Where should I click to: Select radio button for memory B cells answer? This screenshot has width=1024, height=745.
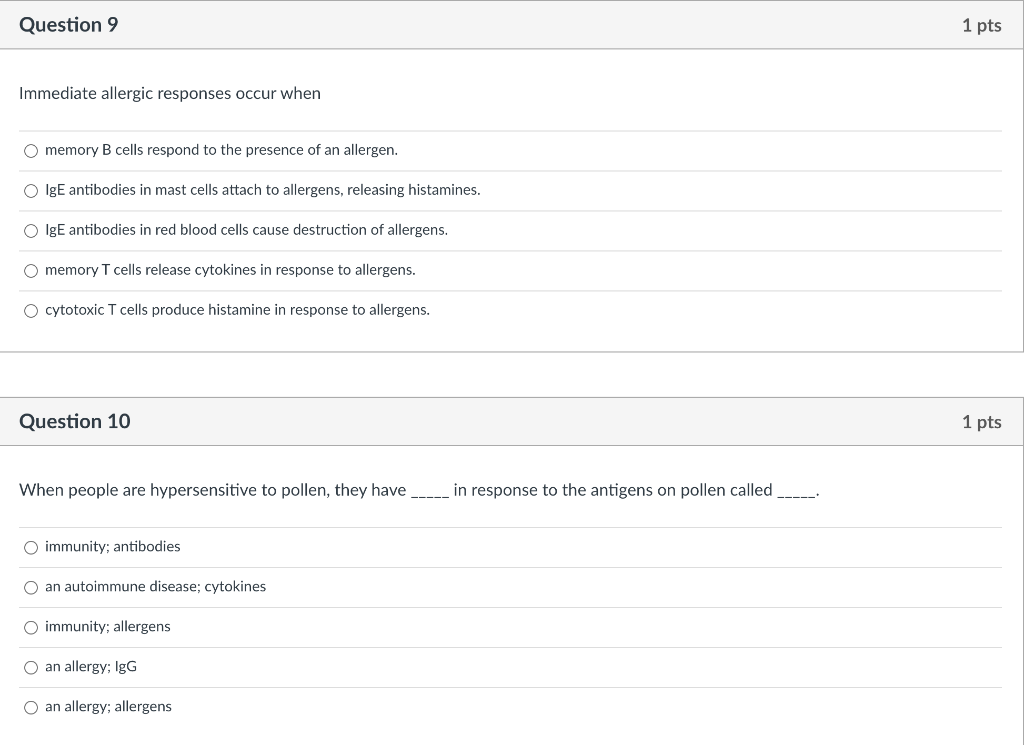point(31,151)
